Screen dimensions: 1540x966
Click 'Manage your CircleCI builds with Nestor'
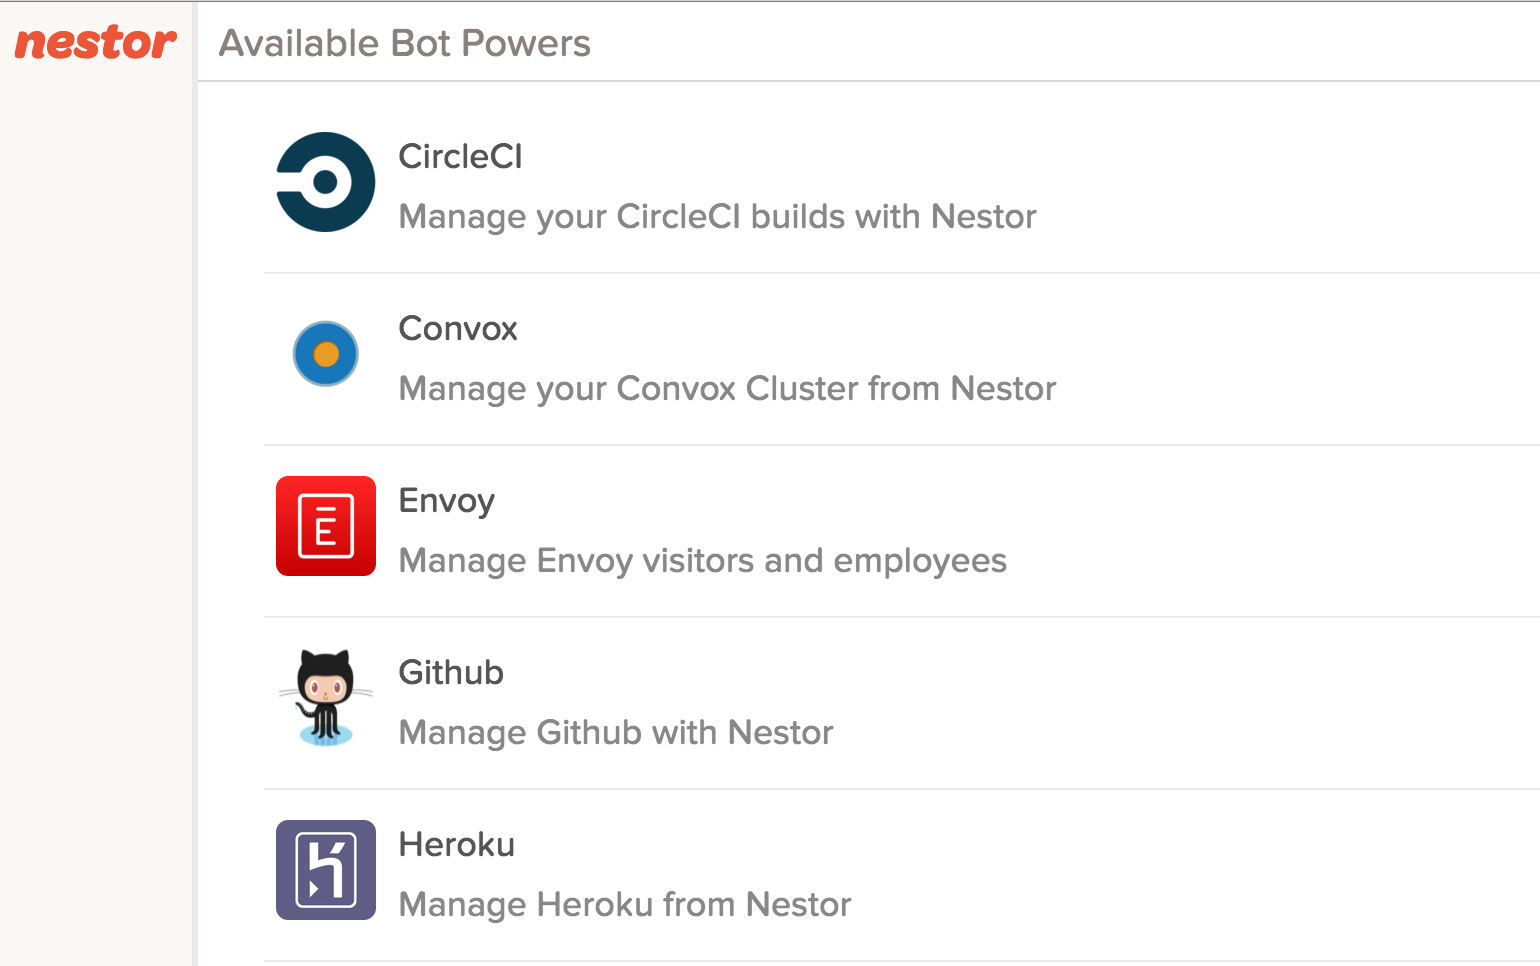pyautogui.click(x=717, y=217)
